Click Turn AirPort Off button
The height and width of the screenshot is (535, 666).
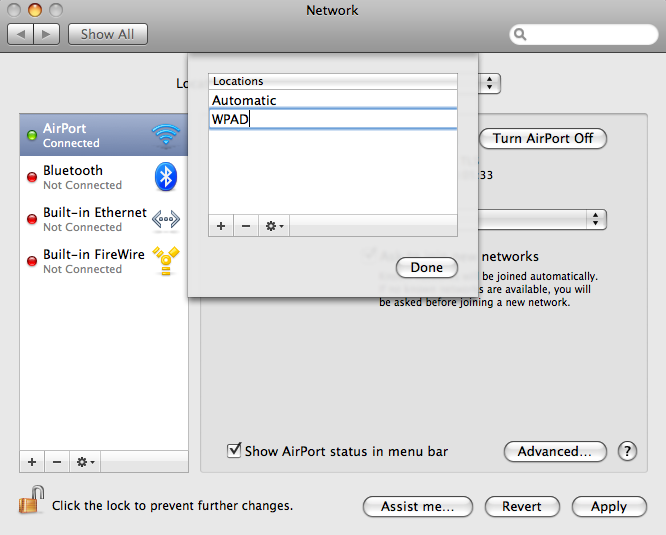pyautogui.click(x=542, y=138)
